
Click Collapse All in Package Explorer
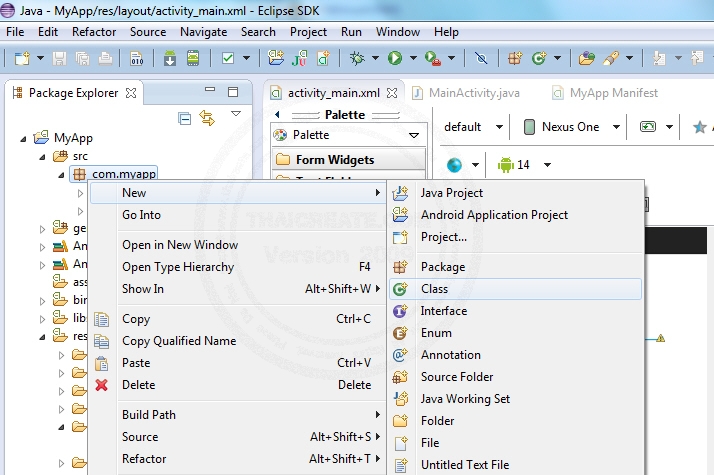(x=184, y=118)
